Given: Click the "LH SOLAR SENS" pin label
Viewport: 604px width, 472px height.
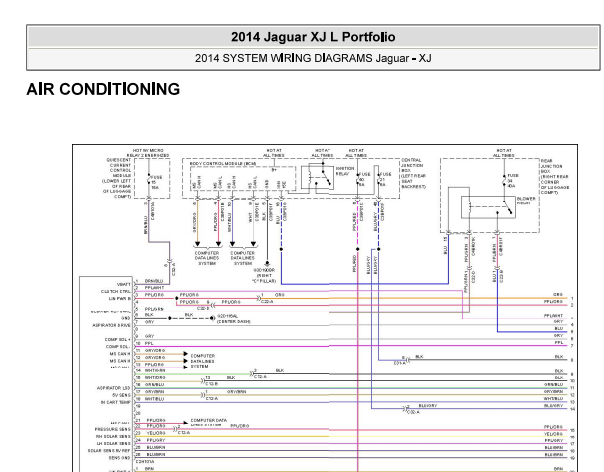Looking at the screenshot, I should pyautogui.click(x=113, y=443).
